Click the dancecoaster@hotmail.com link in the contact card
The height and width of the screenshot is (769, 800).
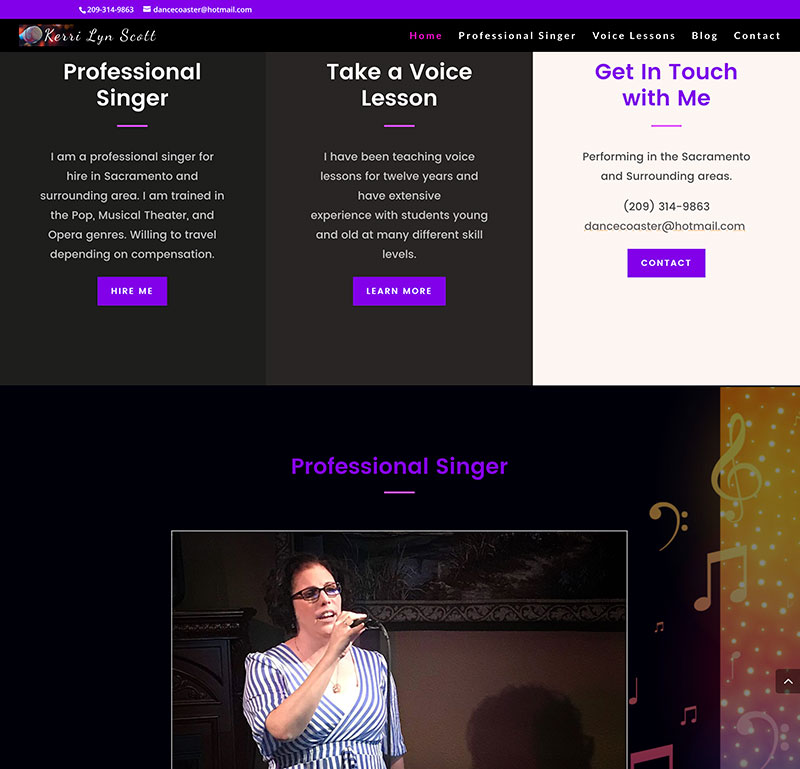[x=664, y=226]
